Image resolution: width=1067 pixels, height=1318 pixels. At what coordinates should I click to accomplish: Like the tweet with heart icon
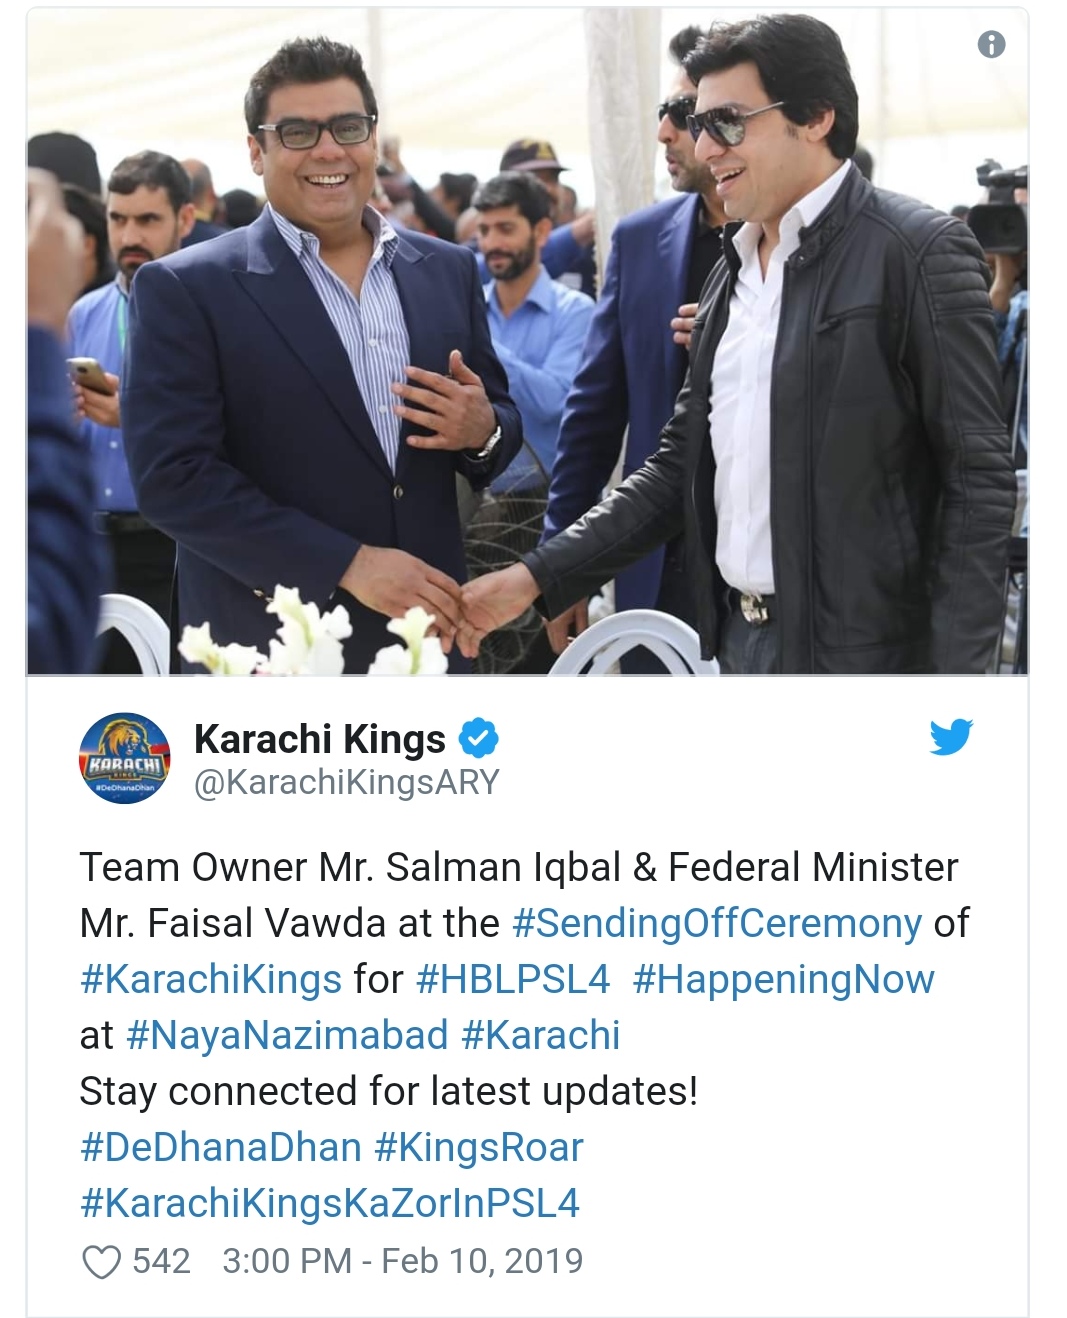click(x=101, y=1261)
